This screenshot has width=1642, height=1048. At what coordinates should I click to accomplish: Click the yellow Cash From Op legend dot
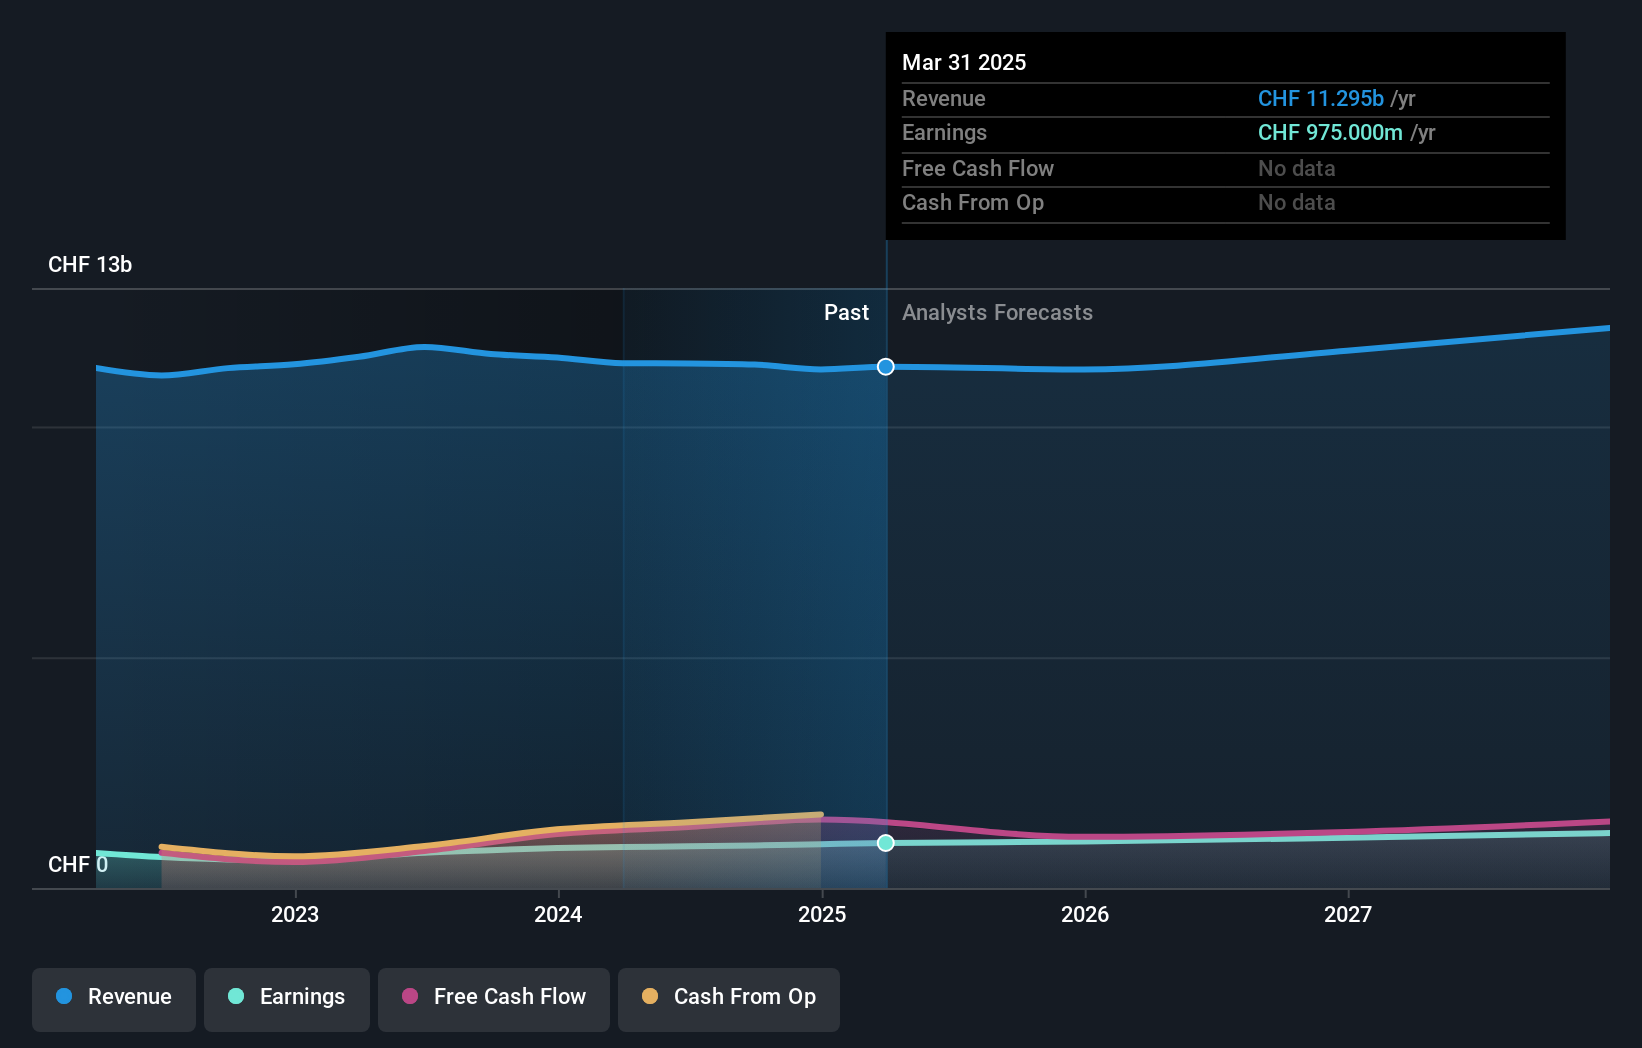click(x=649, y=997)
